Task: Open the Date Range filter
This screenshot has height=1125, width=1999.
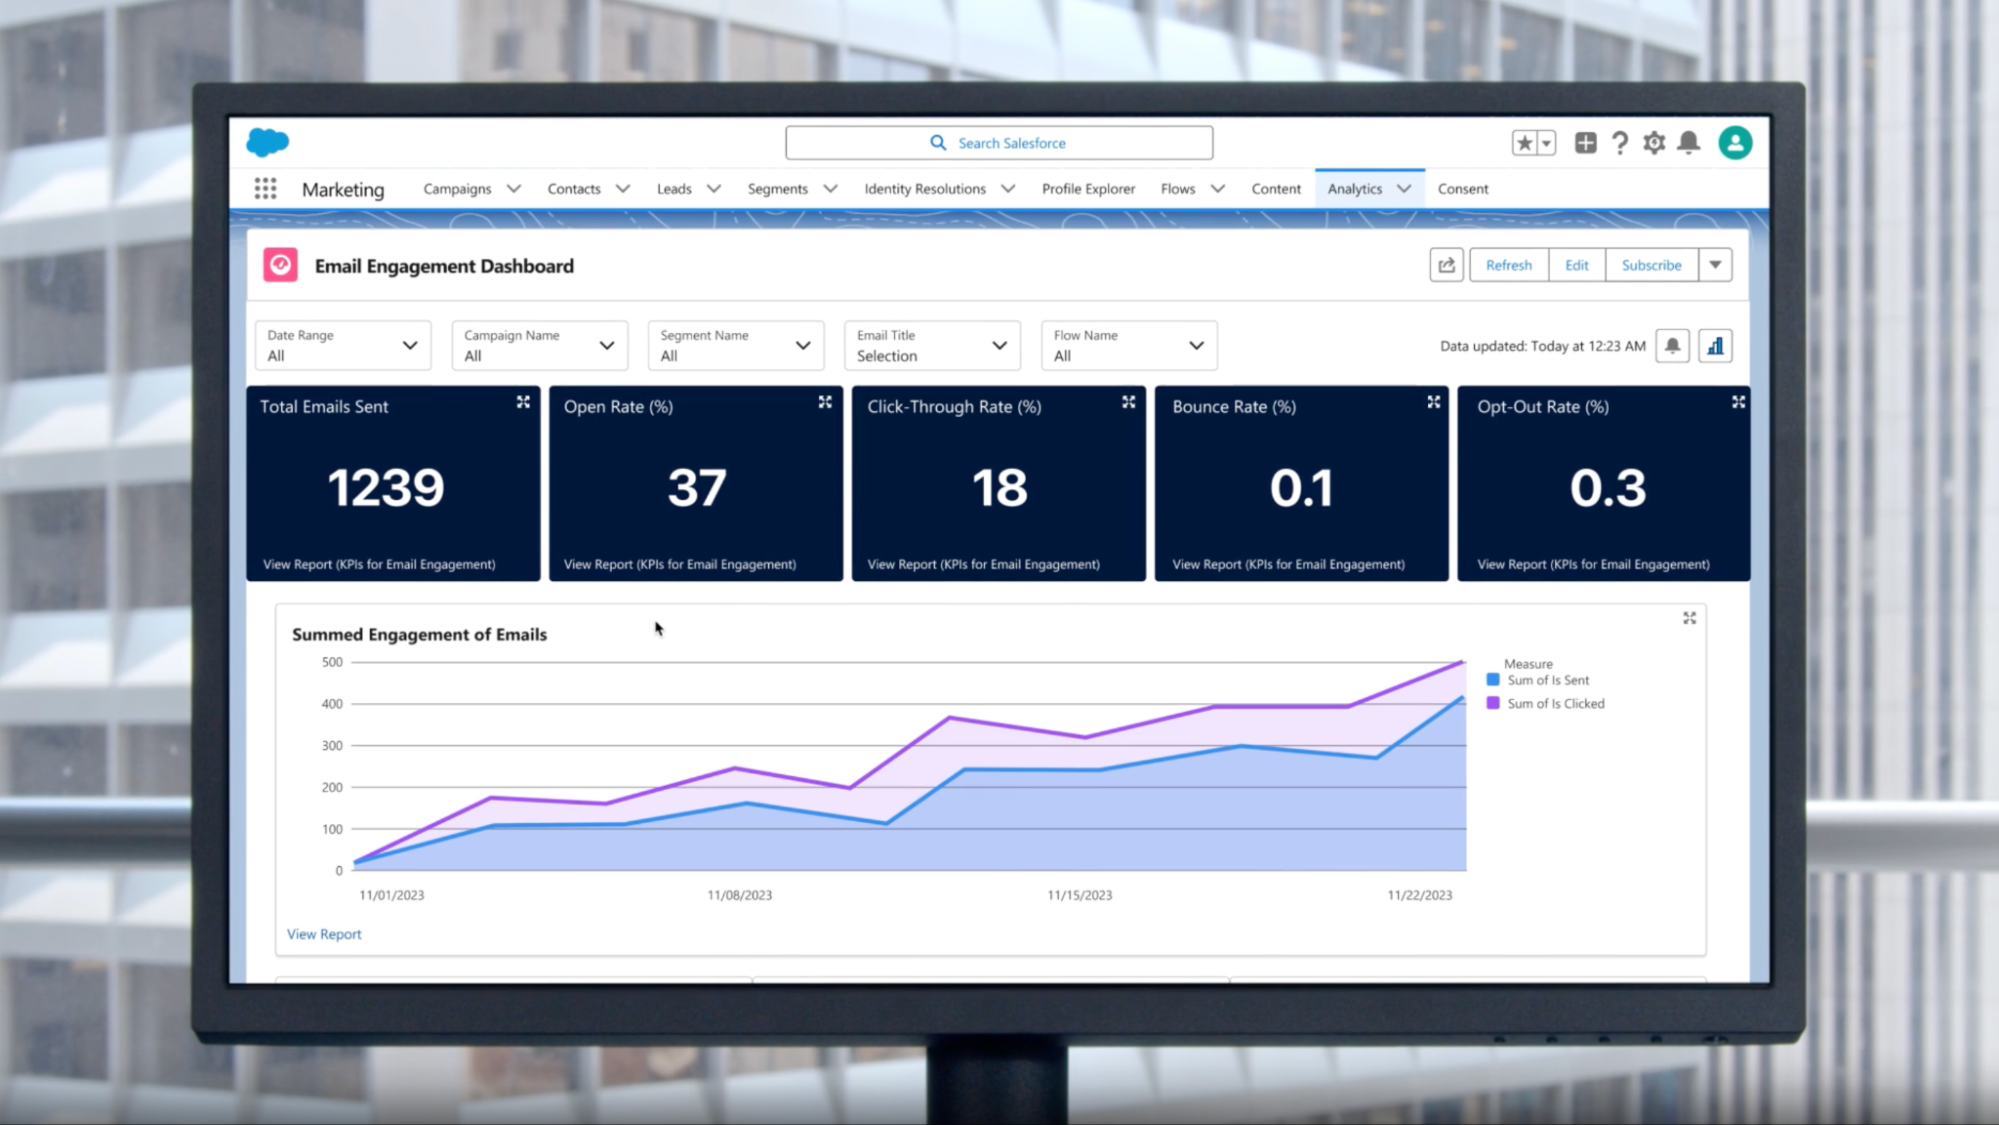Action: click(x=343, y=345)
